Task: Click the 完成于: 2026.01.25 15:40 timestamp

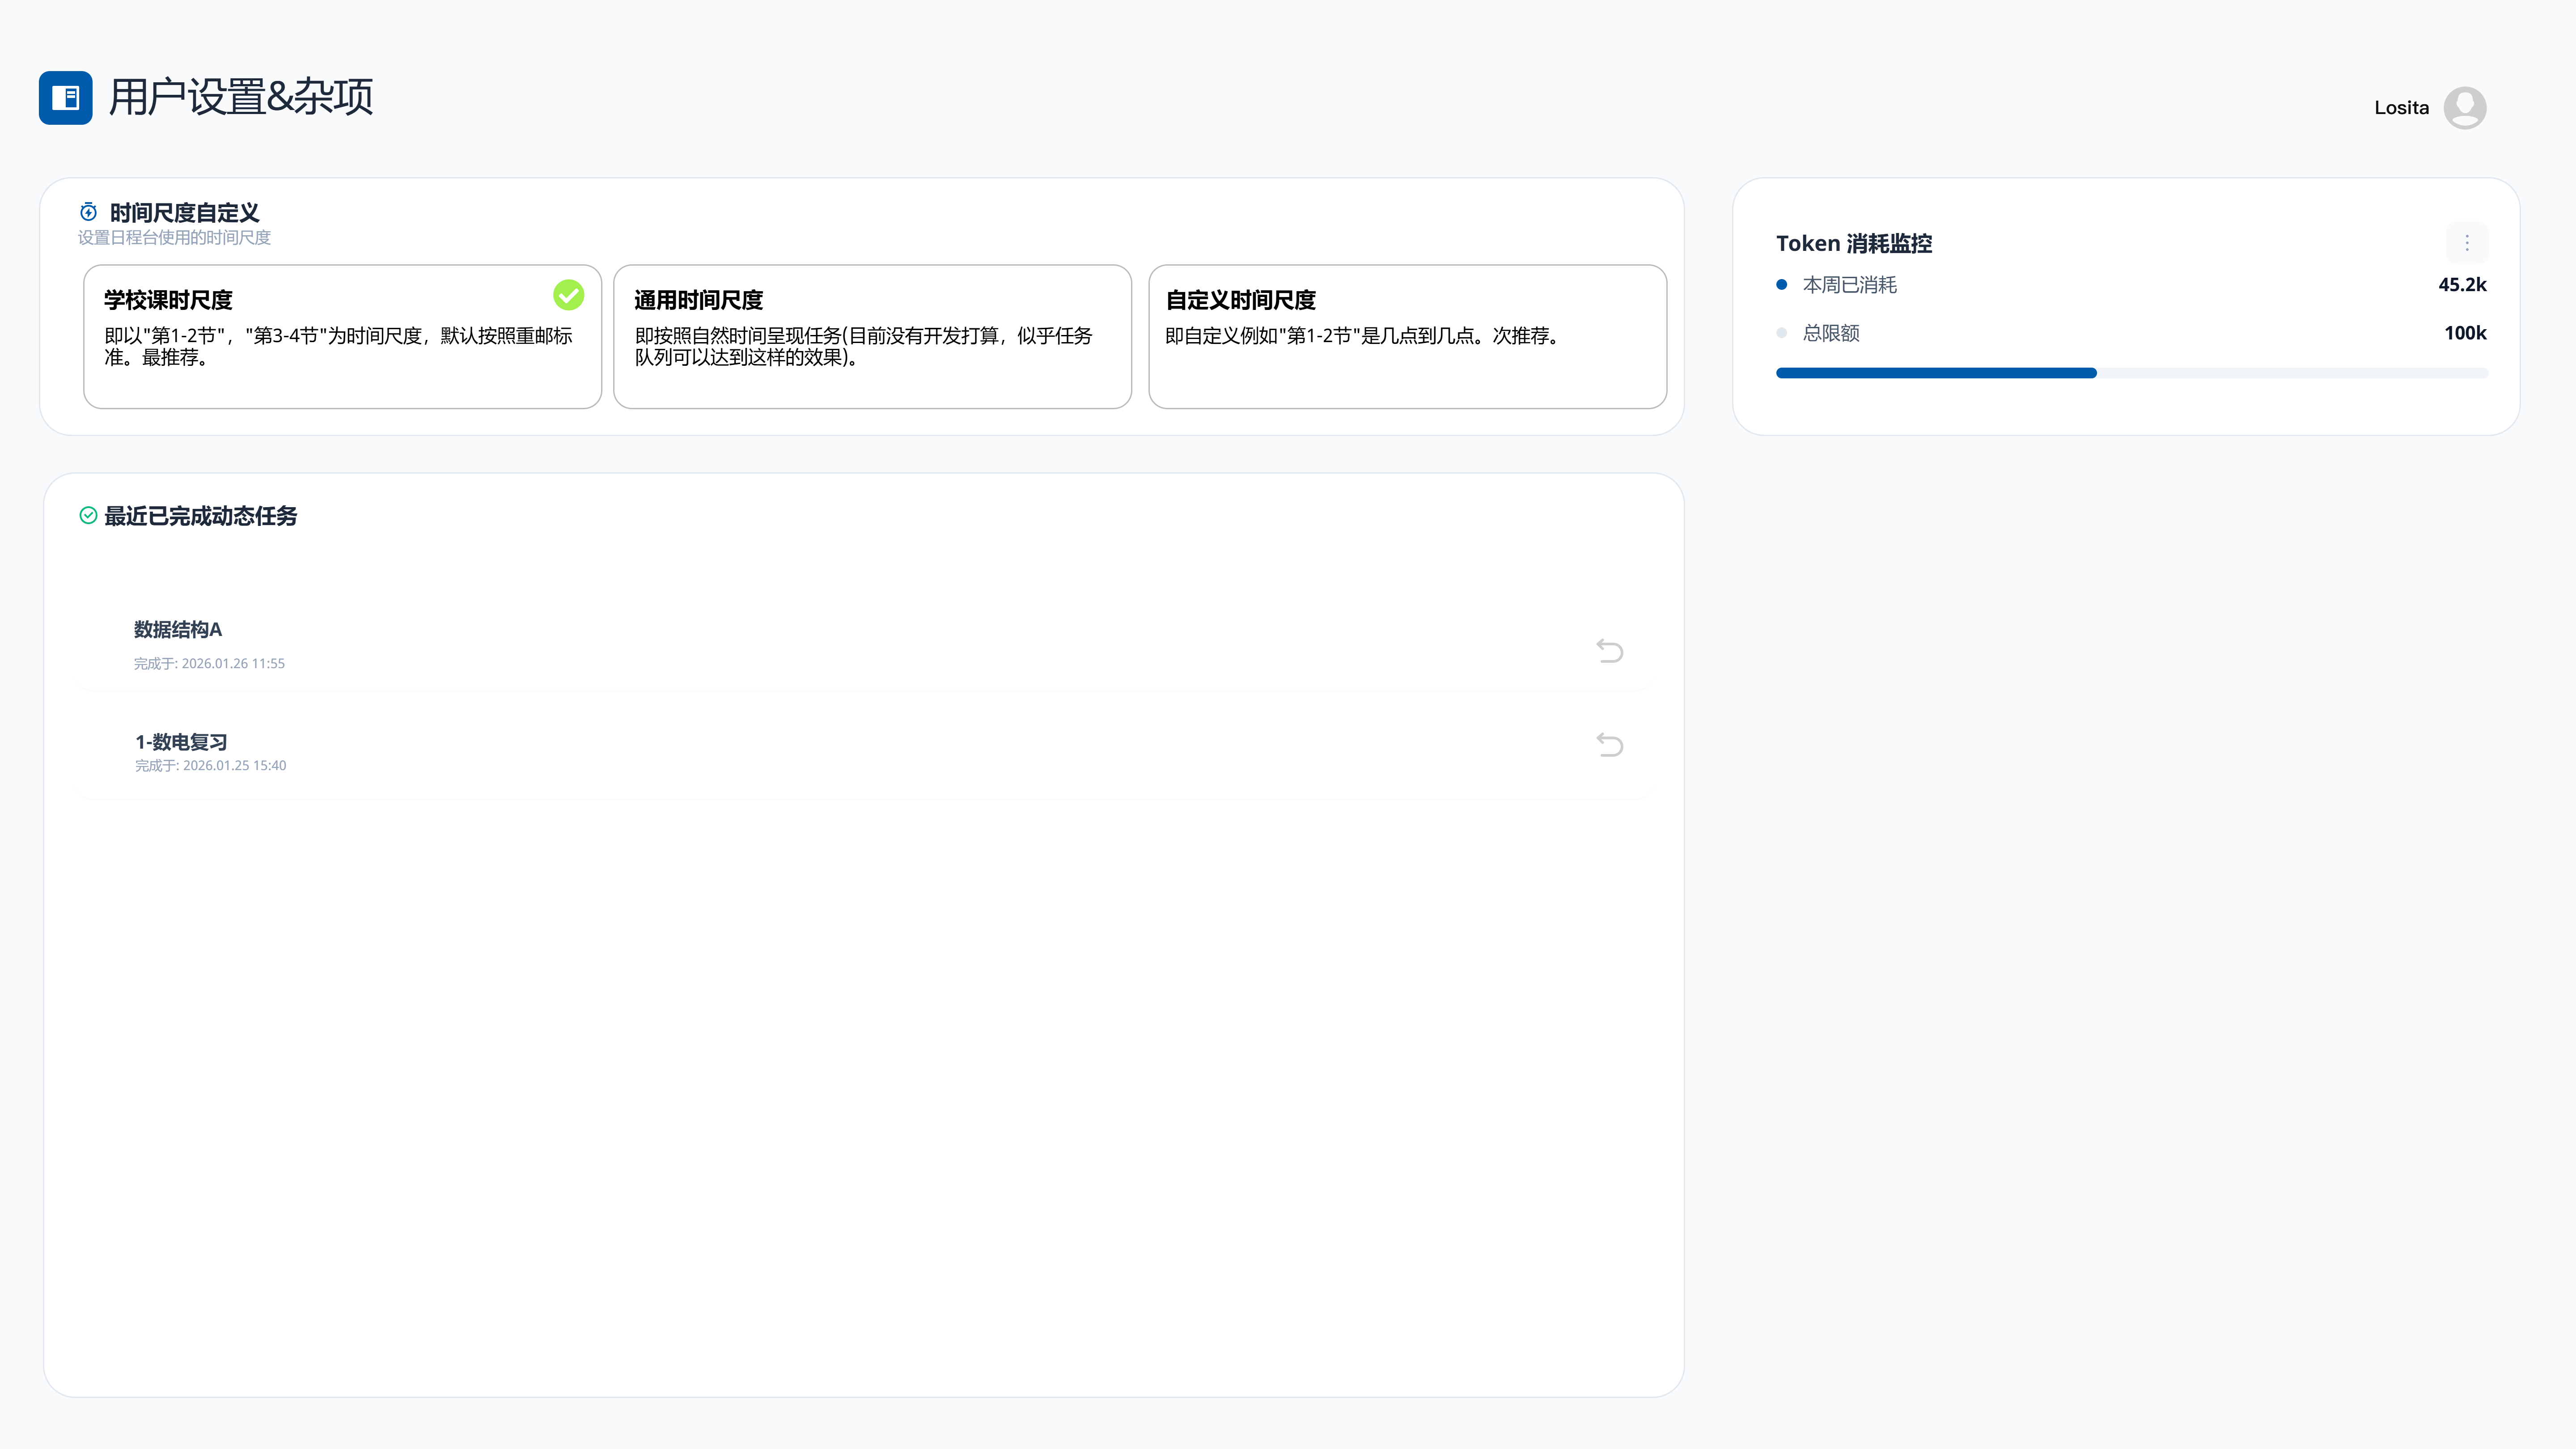Action: (x=211, y=766)
